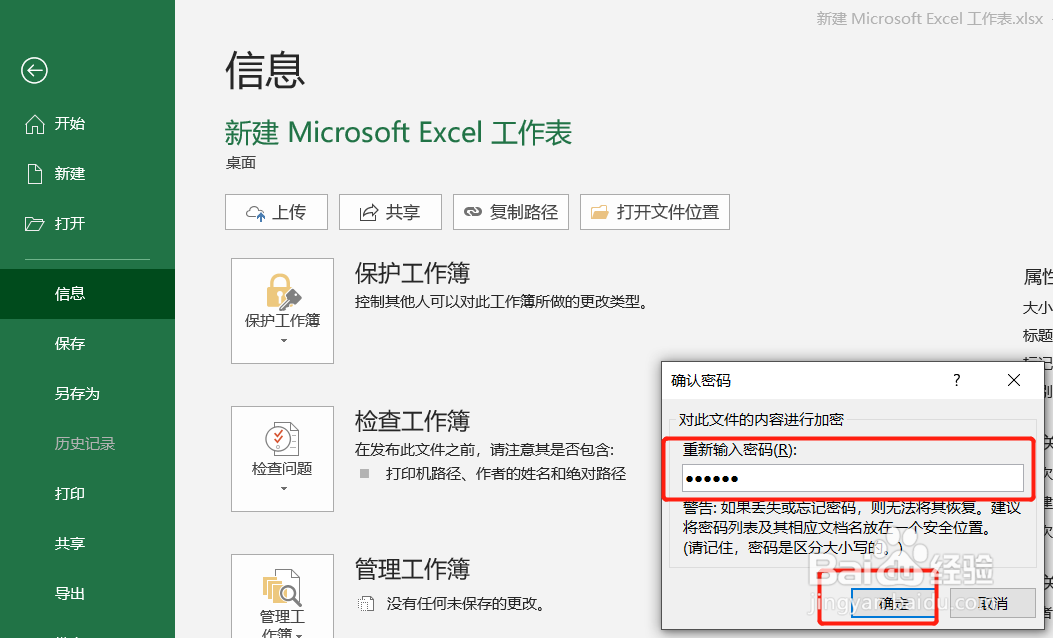The width and height of the screenshot is (1053, 638).
Task: Click the cloud upload icon
Action: click(255, 214)
